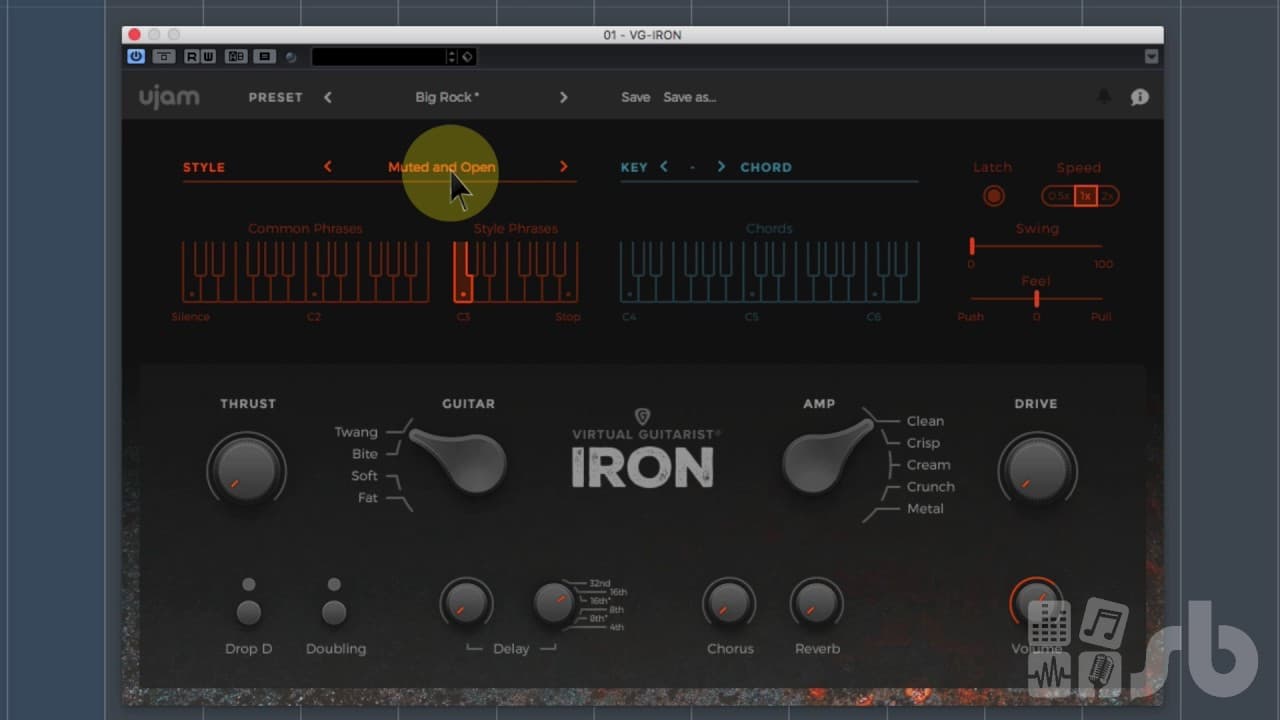
Task: Enable Write automation (W) button
Action: point(208,57)
